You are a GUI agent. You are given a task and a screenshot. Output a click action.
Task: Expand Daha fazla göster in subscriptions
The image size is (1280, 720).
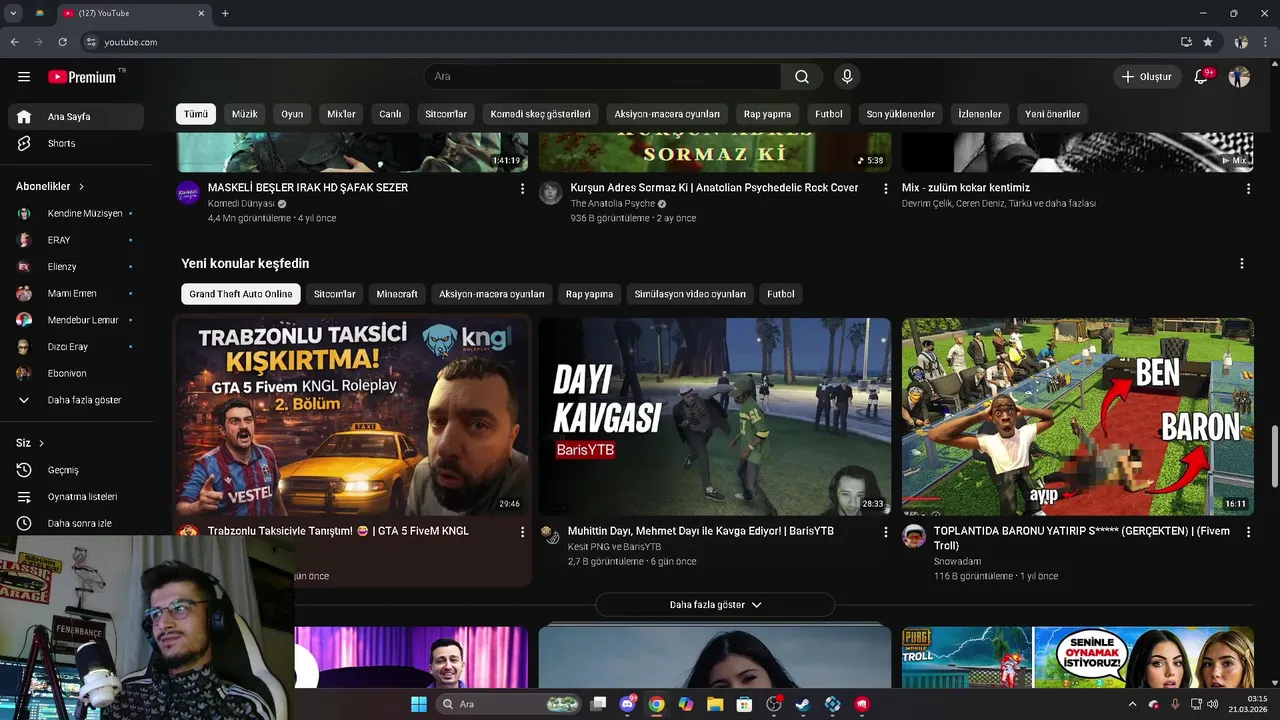click(x=76, y=400)
